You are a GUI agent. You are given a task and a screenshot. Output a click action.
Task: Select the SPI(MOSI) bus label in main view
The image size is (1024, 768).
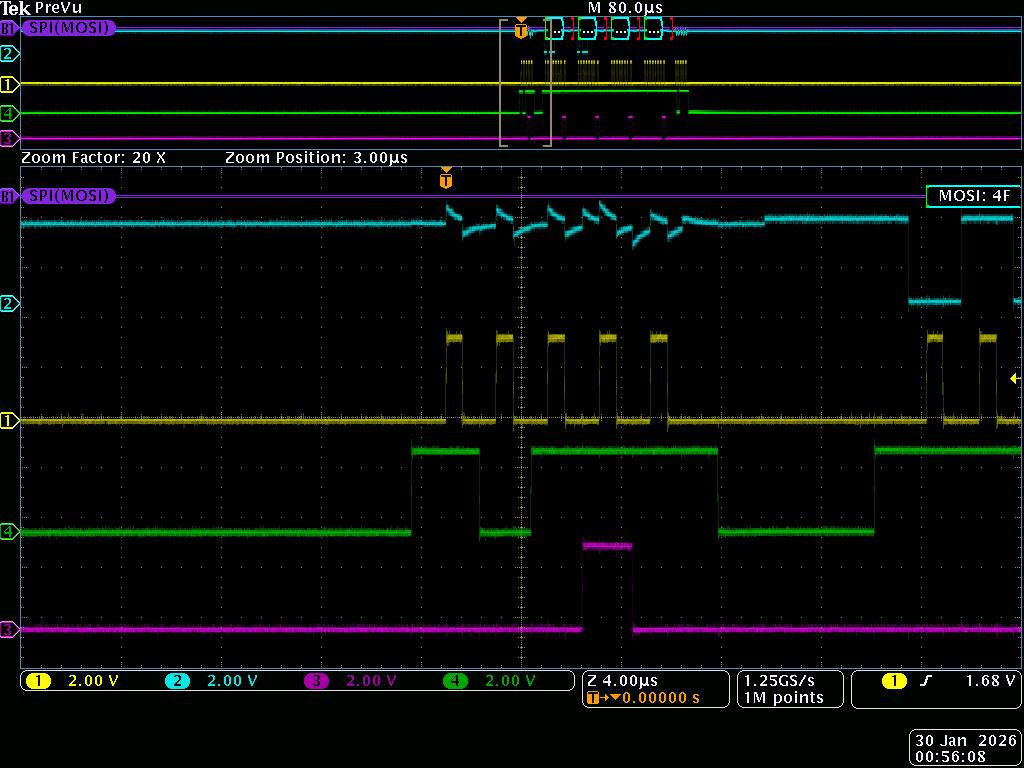[68, 196]
